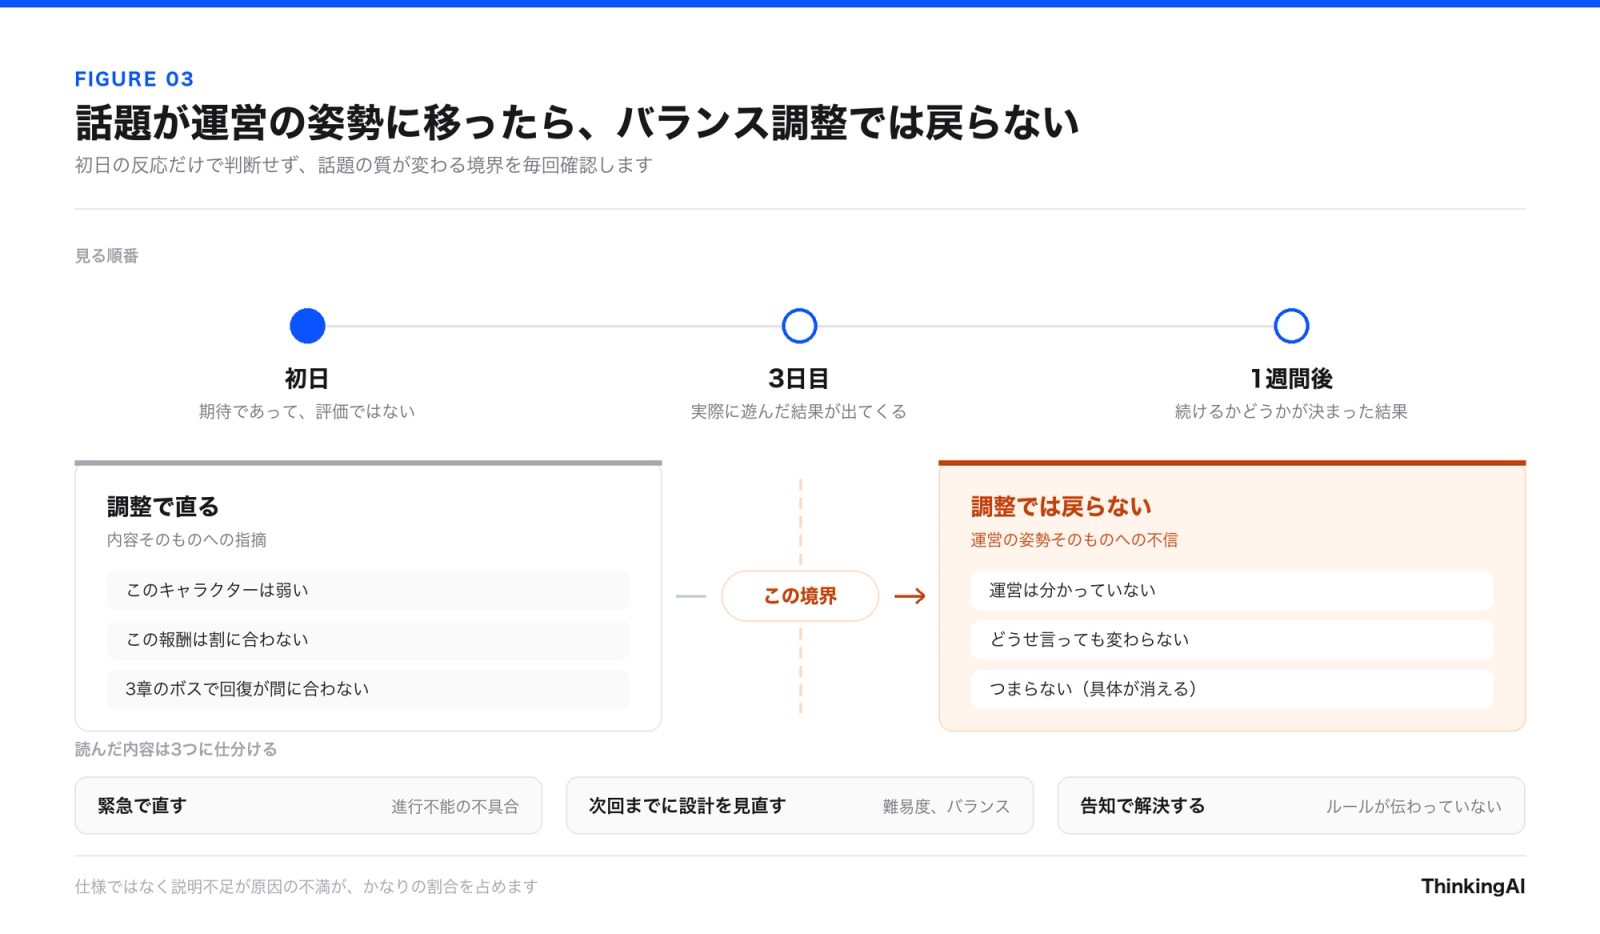1600x934 pixels.
Task: Select the 3章のボスで回復が間に合わない row
Action: coord(368,689)
